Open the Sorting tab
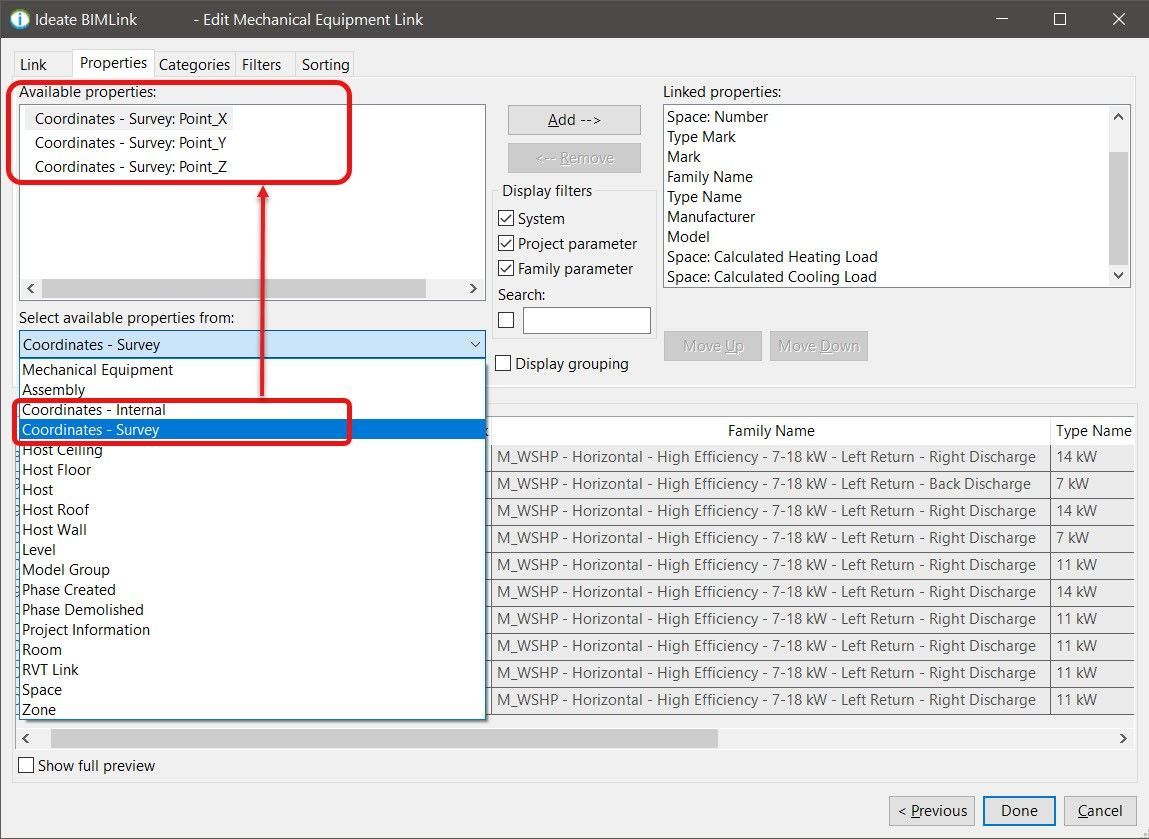This screenshot has height=839, width=1149. click(325, 64)
